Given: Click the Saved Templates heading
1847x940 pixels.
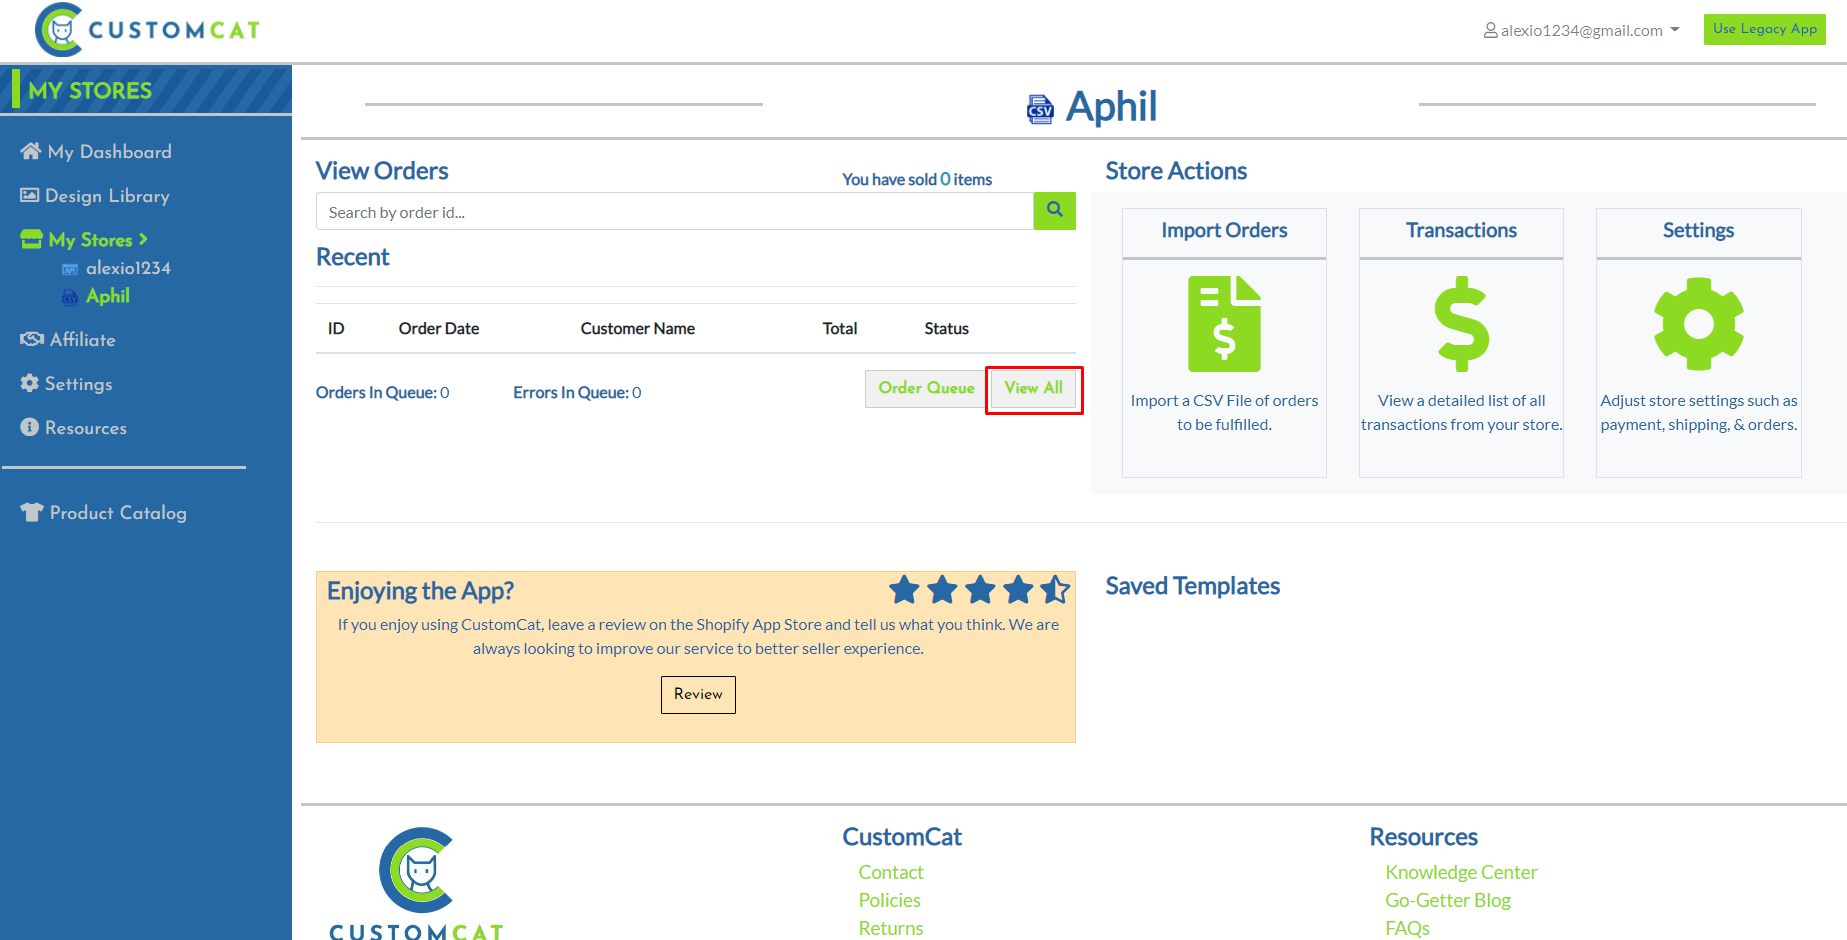Looking at the screenshot, I should (x=1192, y=586).
